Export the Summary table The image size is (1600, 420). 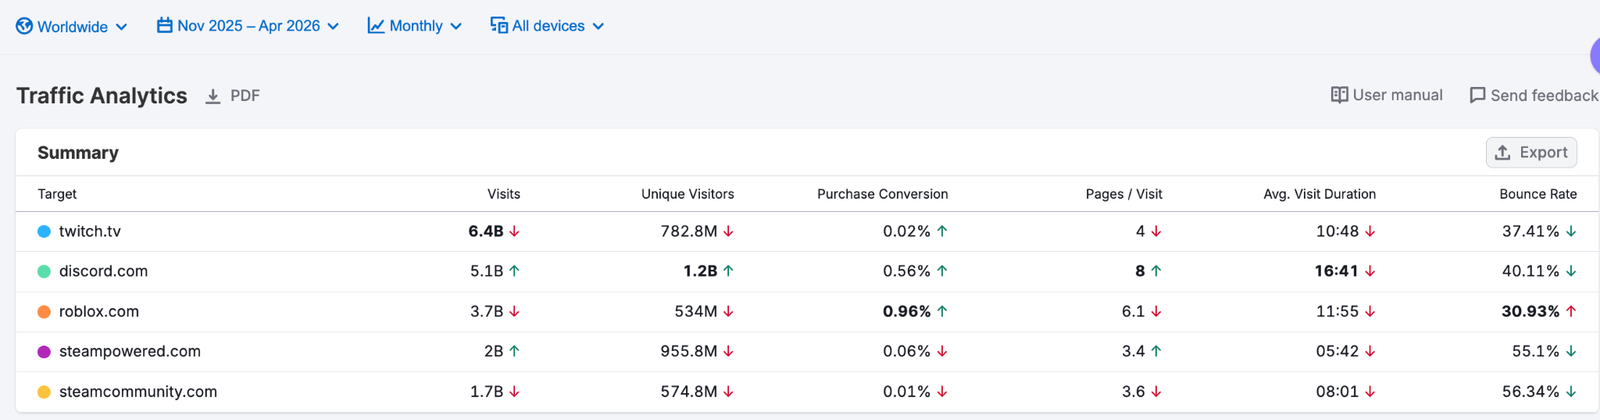[x=1531, y=152]
